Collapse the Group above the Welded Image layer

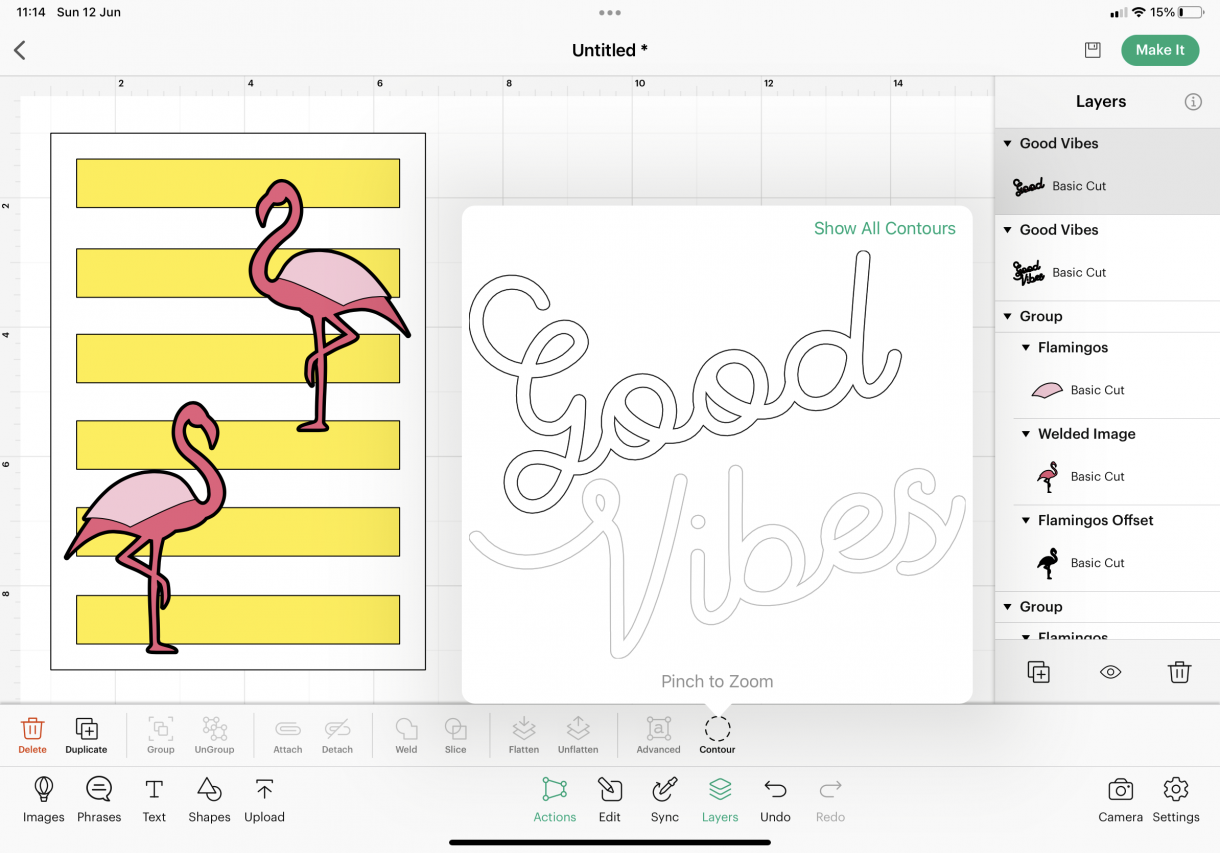point(1007,317)
